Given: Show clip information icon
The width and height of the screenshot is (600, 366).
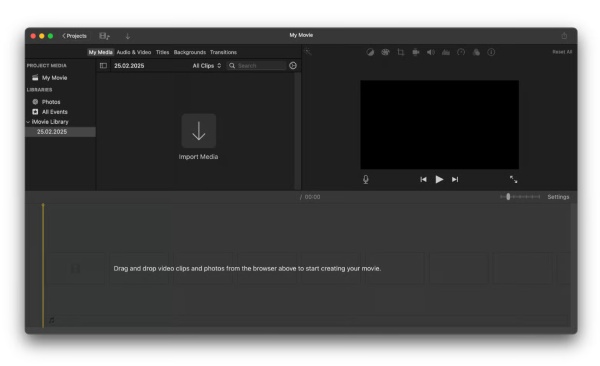Looking at the screenshot, I should [x=491, y=52].
